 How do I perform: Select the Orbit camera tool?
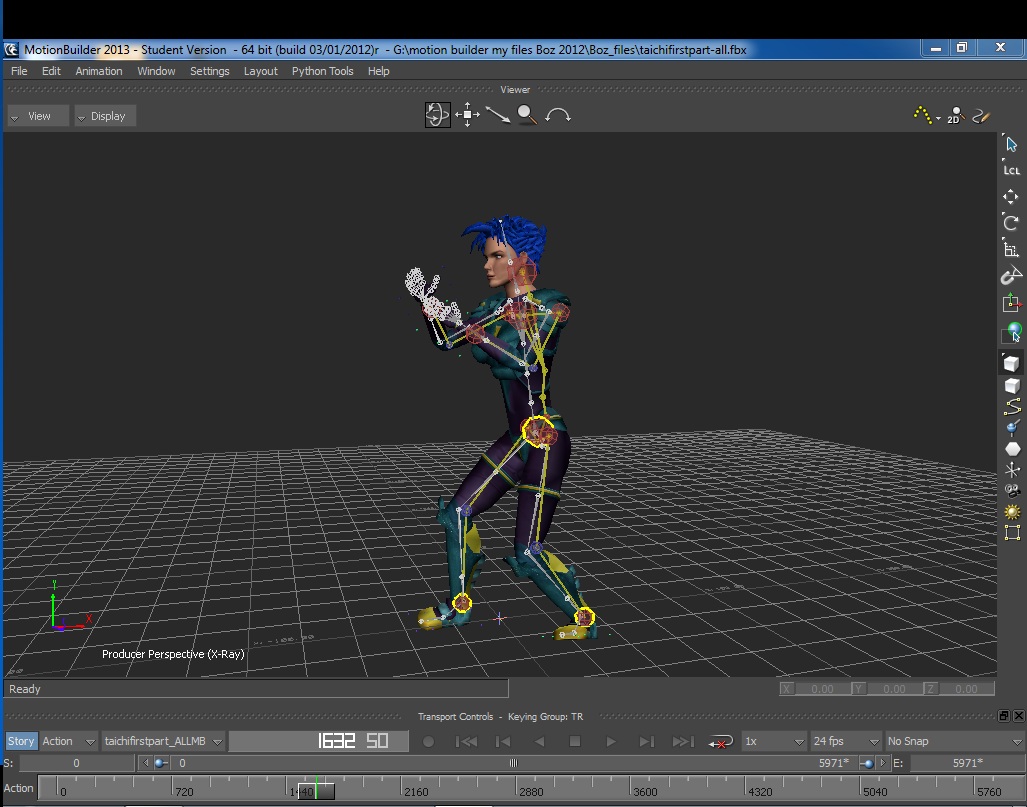(437, 115)
